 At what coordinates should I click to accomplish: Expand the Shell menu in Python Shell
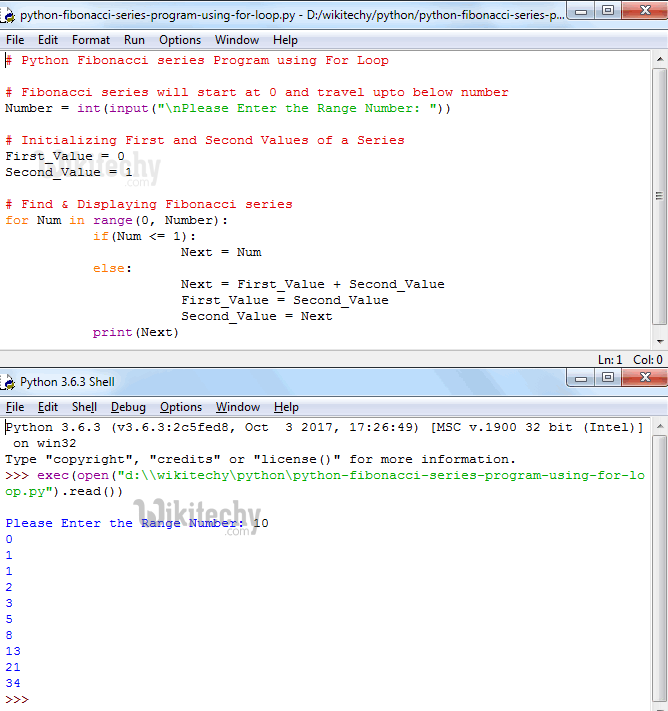pyautogui.click(x=84, y=407)
